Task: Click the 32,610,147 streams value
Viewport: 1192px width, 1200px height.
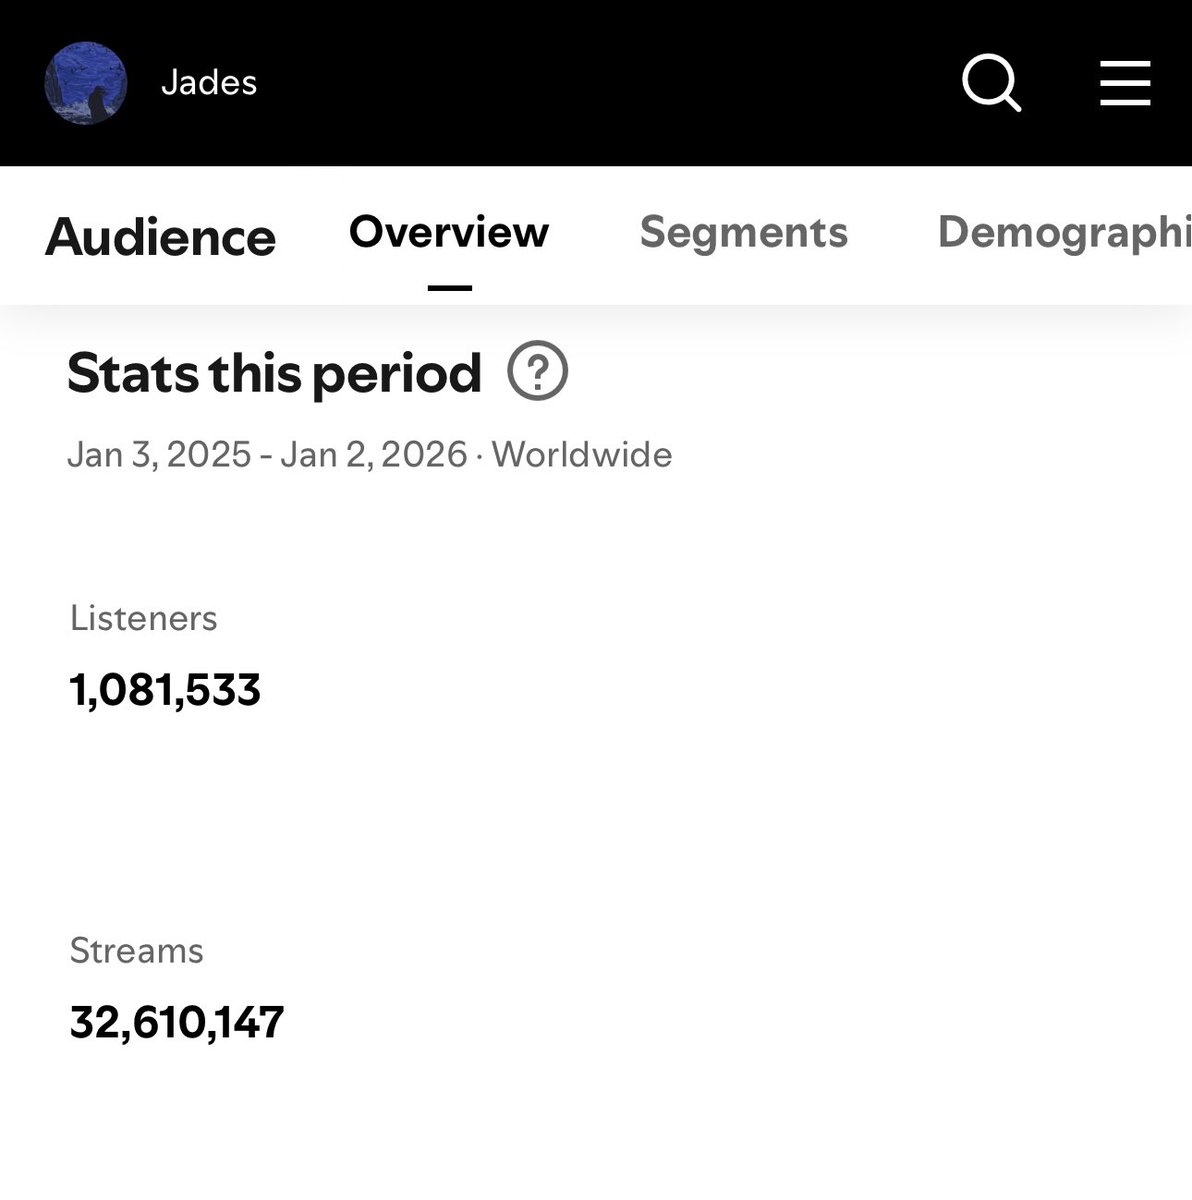Action: (x=177, y=1023)
